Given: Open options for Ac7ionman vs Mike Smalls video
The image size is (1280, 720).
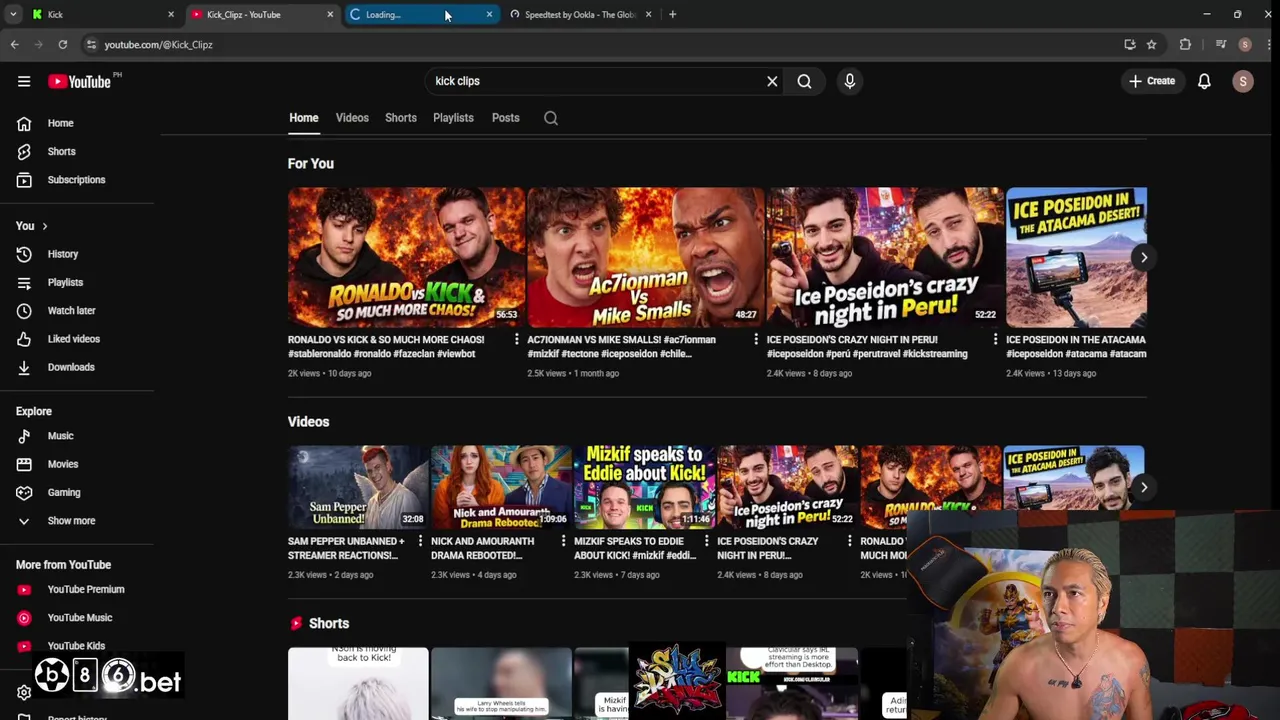Looking at the screenshot, I should pos(756,340).
